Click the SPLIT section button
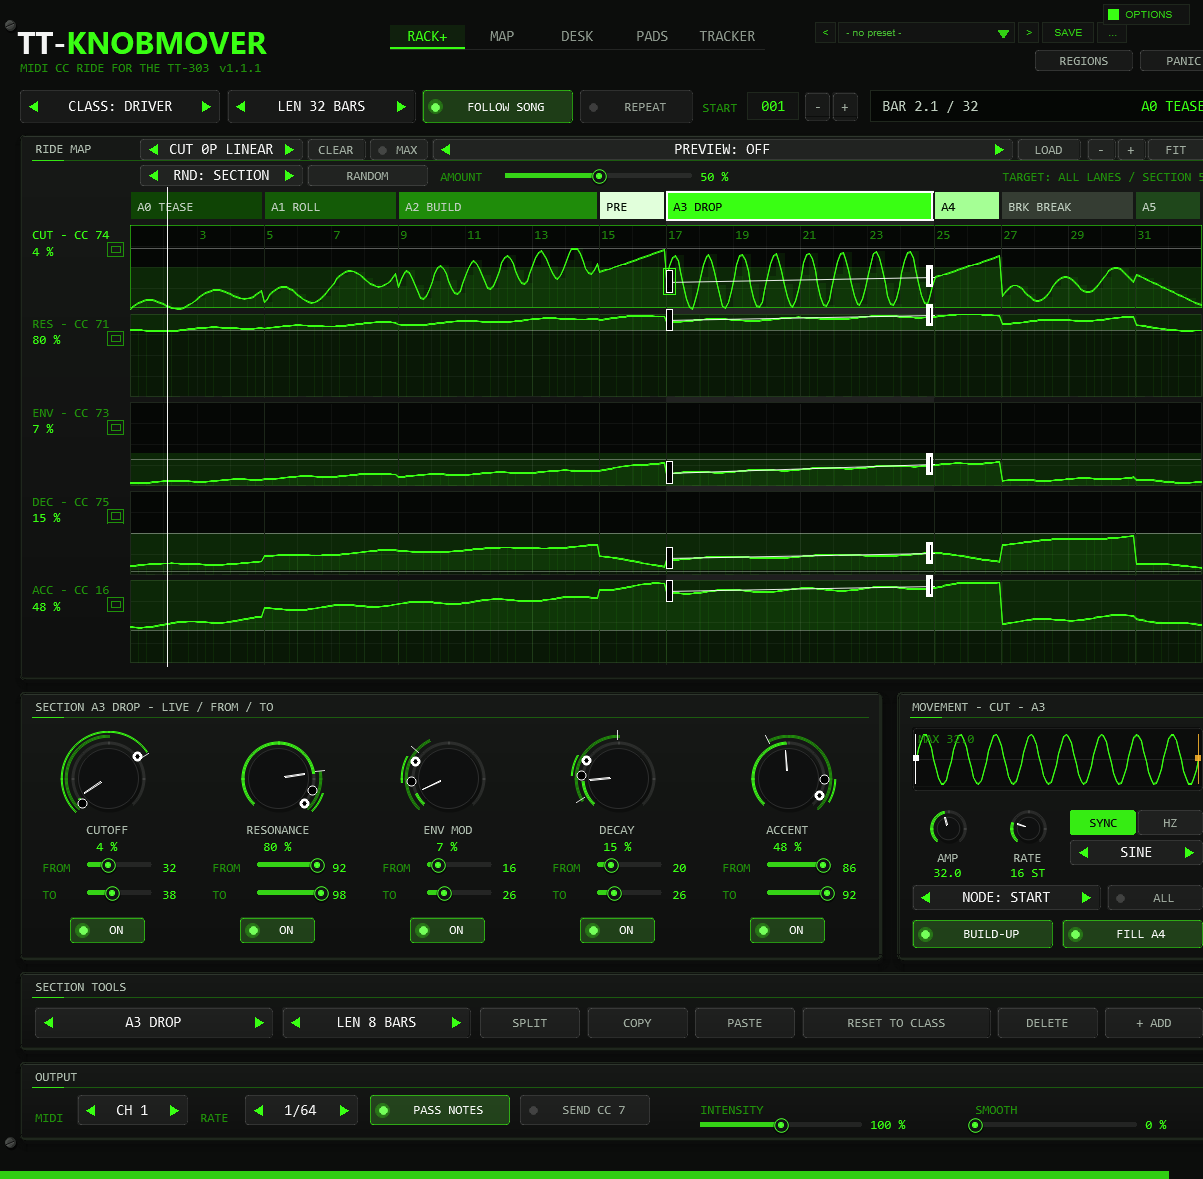 (x=530, y=1023)
